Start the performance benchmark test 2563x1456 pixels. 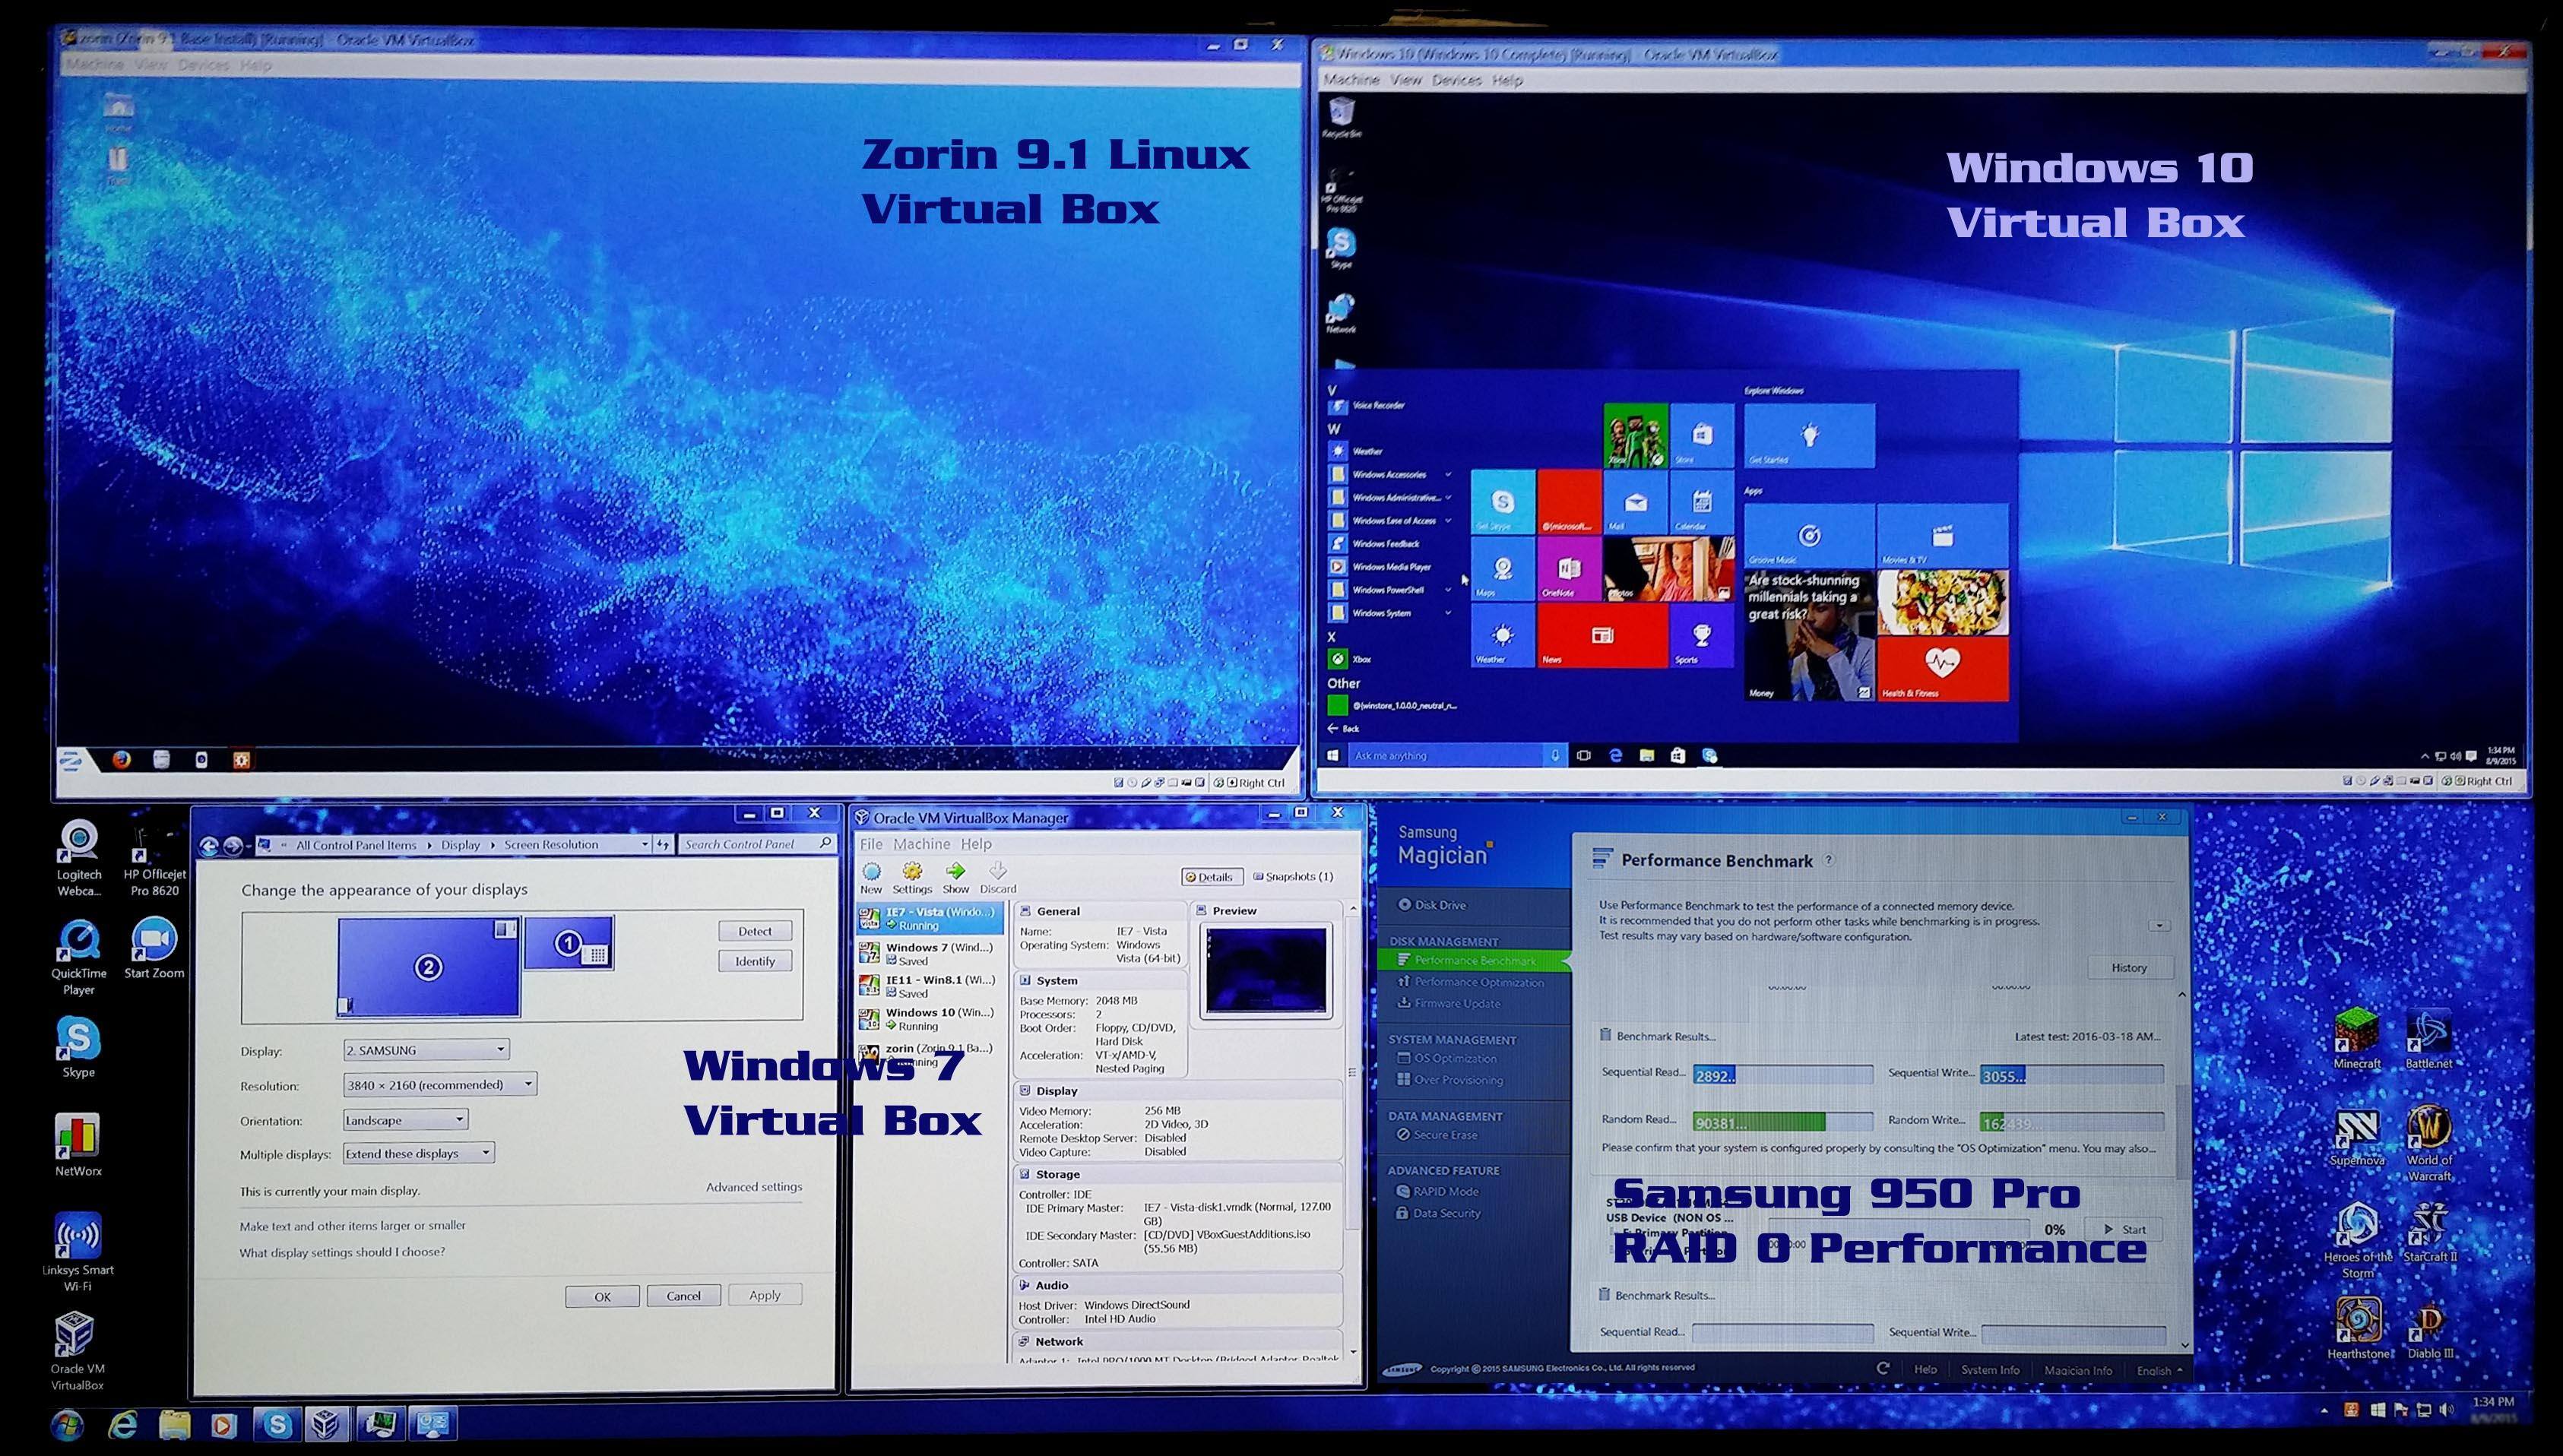[x=2124, y=1228]
